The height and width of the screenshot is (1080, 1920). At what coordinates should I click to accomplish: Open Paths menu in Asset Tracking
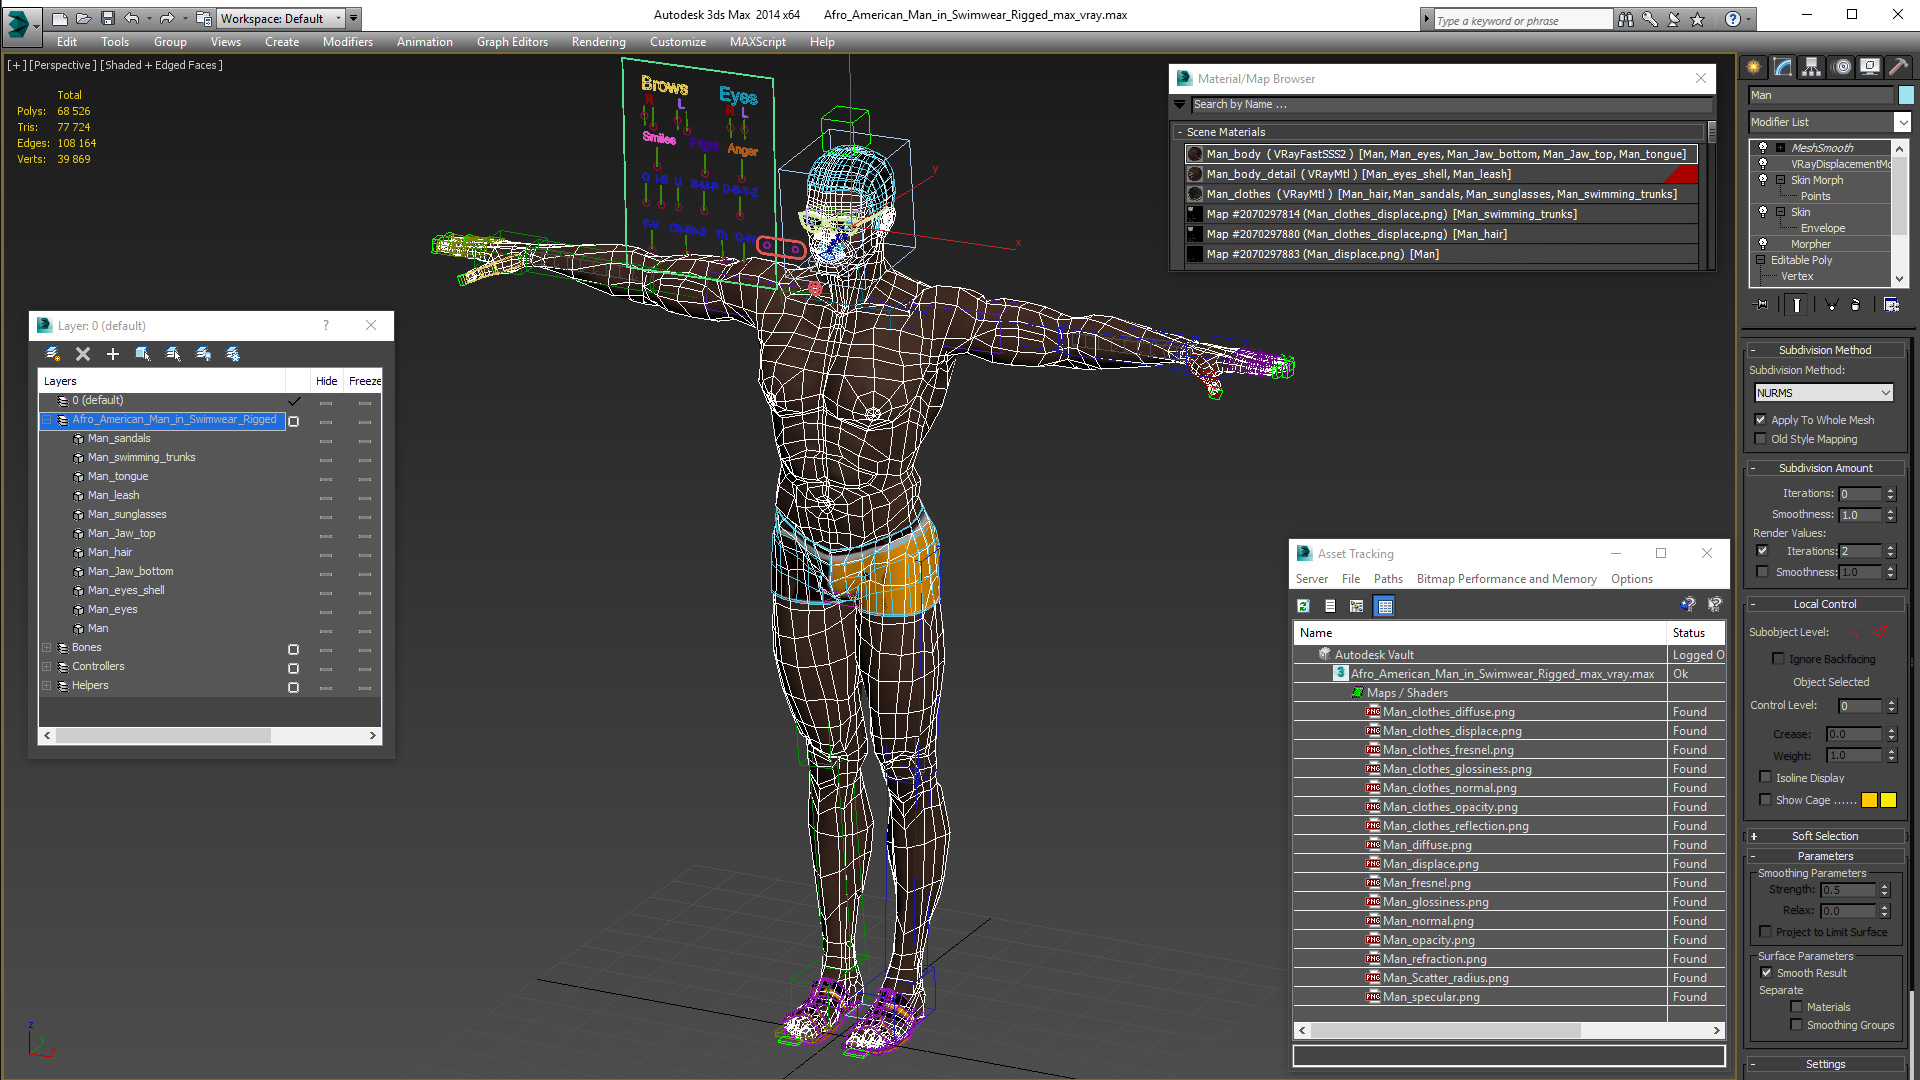click(1388, 579)
